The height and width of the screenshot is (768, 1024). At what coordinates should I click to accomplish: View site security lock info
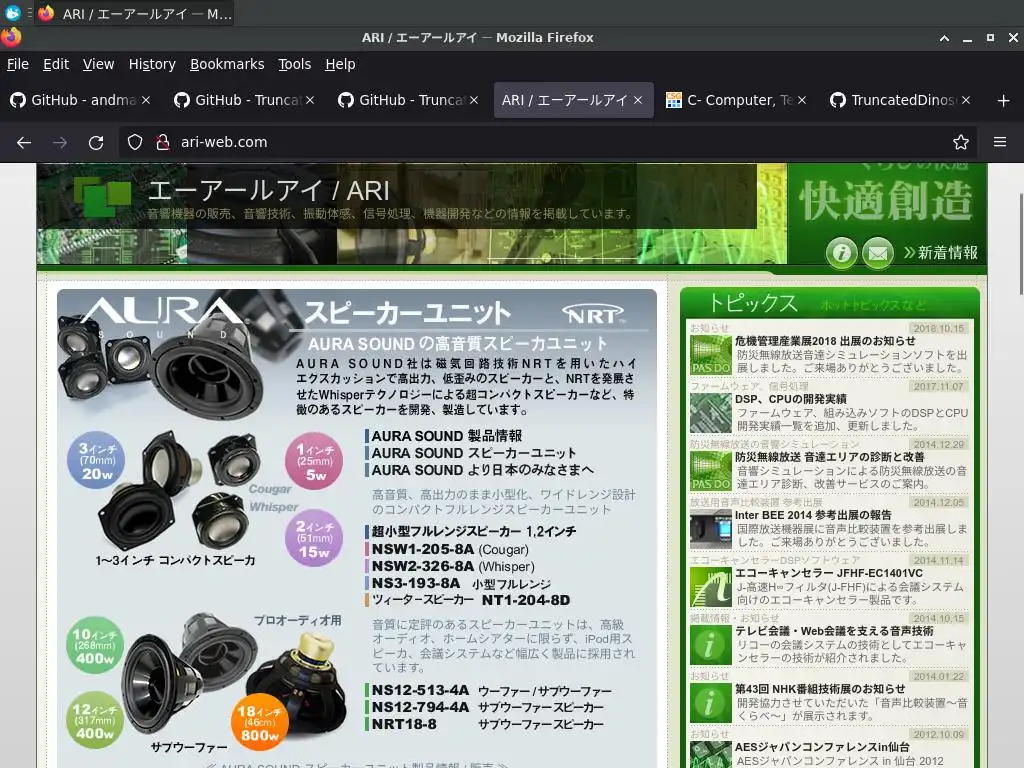[163, 142]
